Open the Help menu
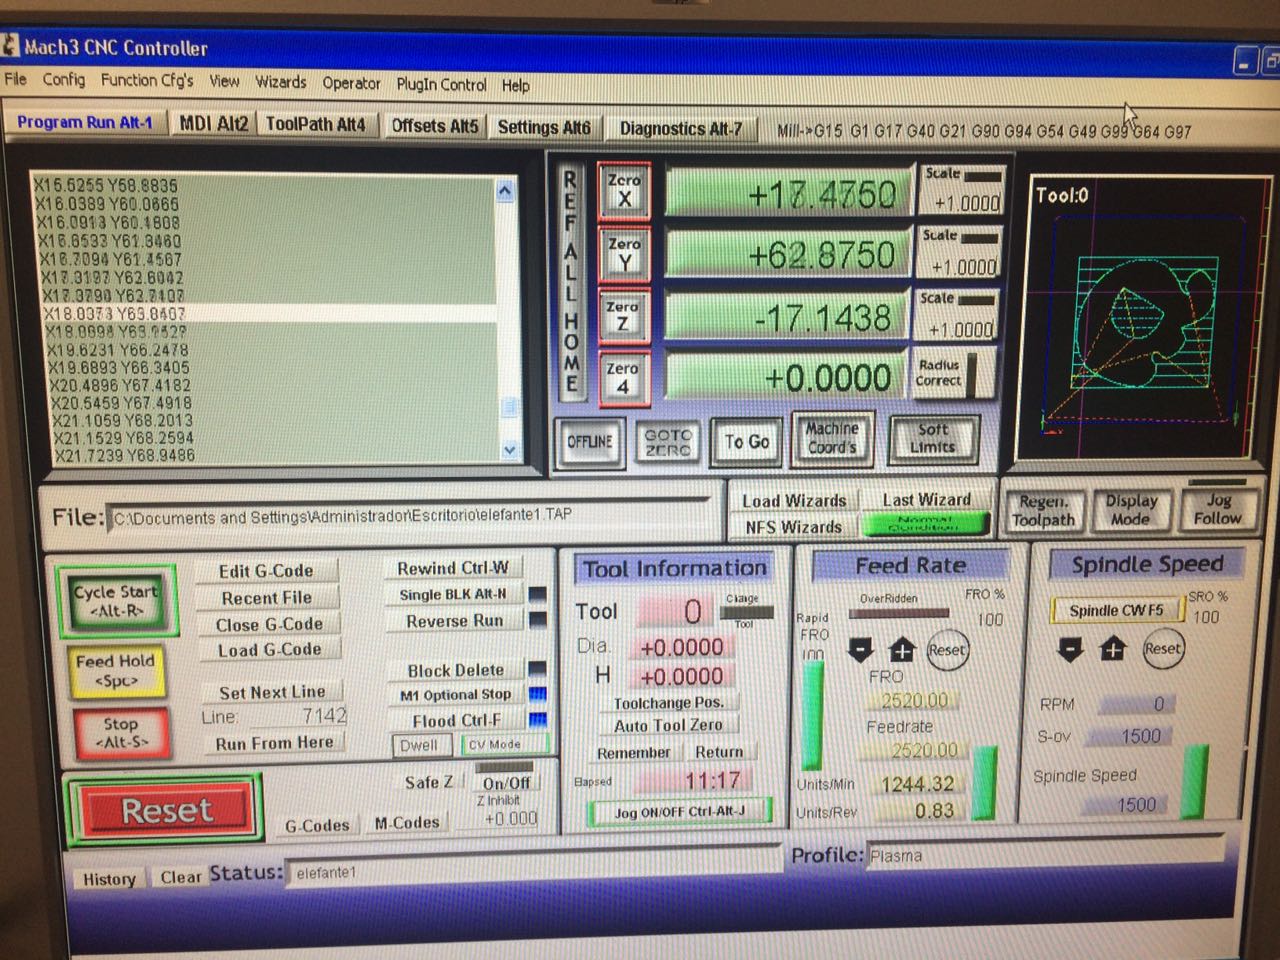The image size is (1280, 960). [516, 85]
